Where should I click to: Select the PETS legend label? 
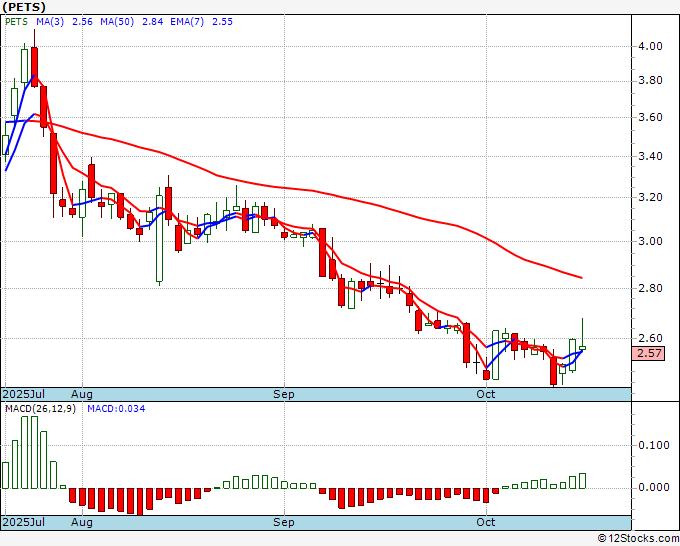coord(16,22)
